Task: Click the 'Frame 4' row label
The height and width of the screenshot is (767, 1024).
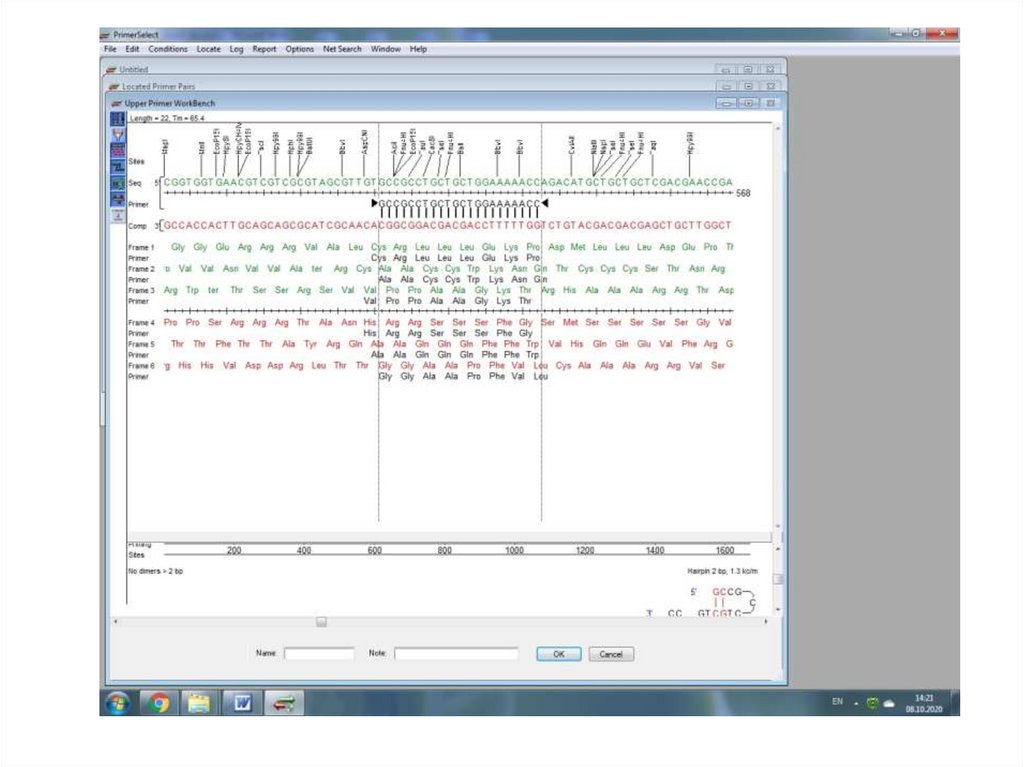Action: coord(141,323)
